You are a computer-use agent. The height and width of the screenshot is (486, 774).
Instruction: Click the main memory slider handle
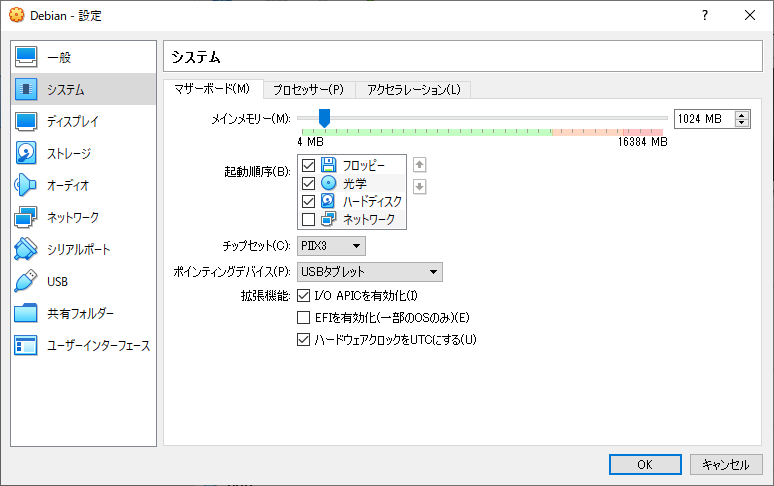tap(324, 118)
